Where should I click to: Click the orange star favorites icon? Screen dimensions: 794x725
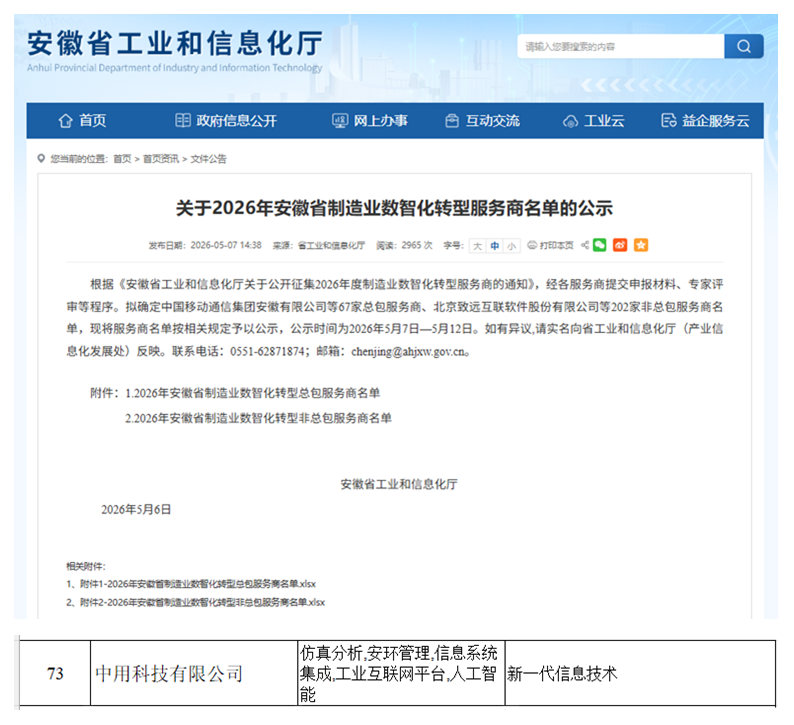point(641,245)
